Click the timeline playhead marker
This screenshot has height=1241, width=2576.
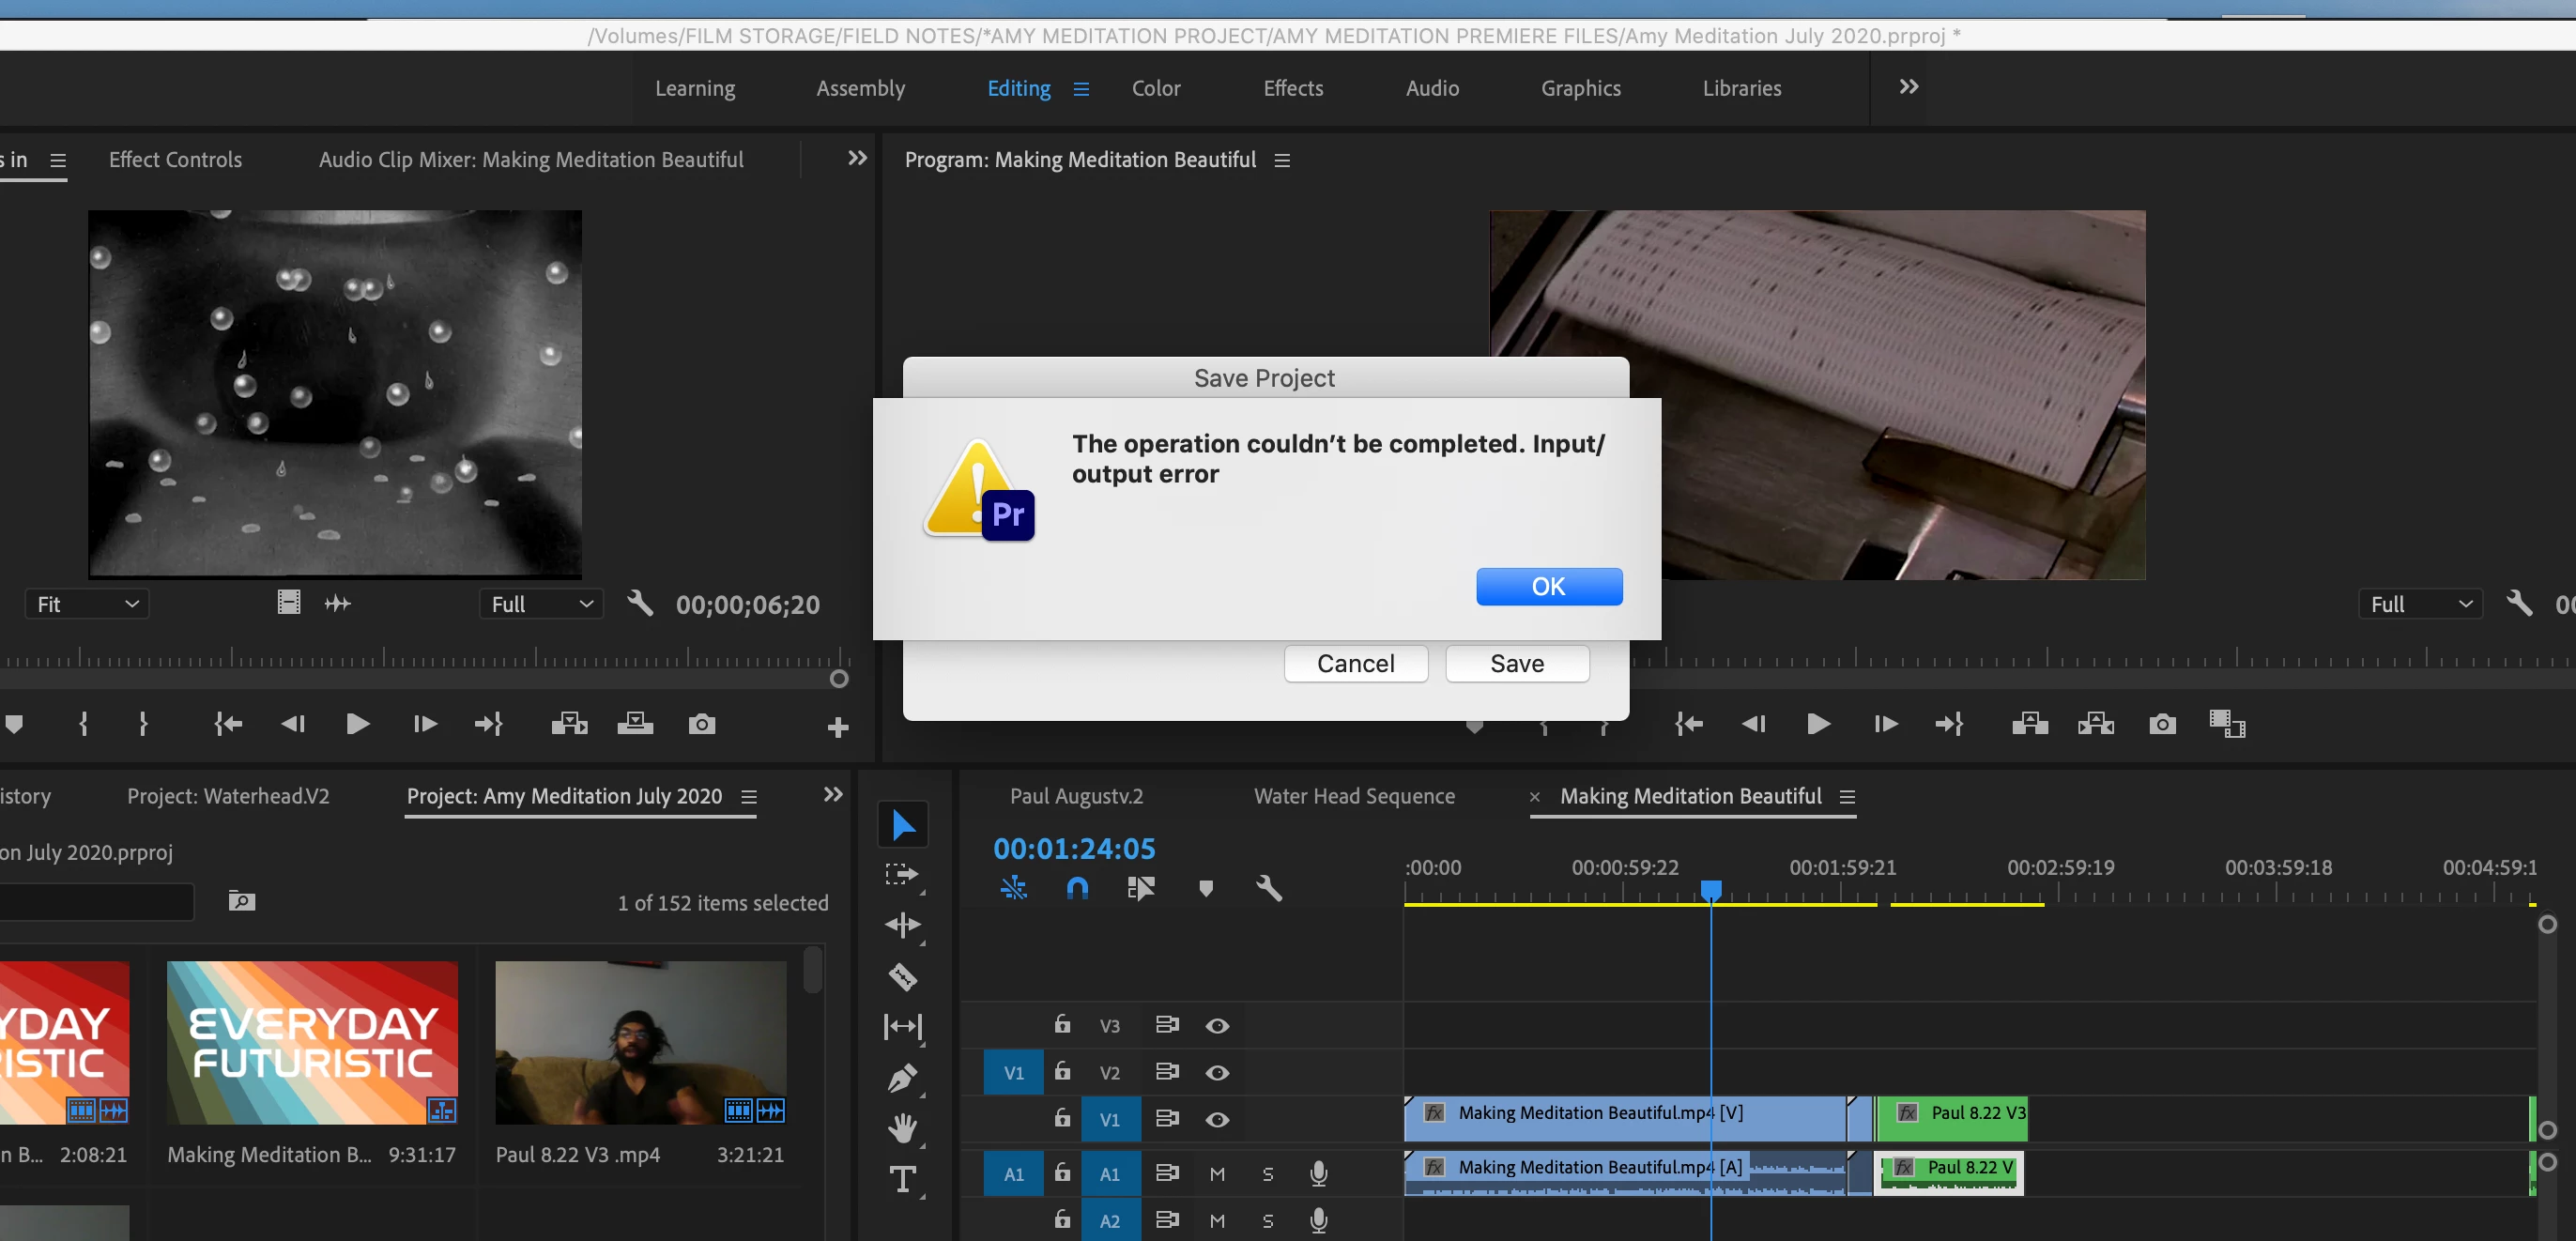(1711, 889)
